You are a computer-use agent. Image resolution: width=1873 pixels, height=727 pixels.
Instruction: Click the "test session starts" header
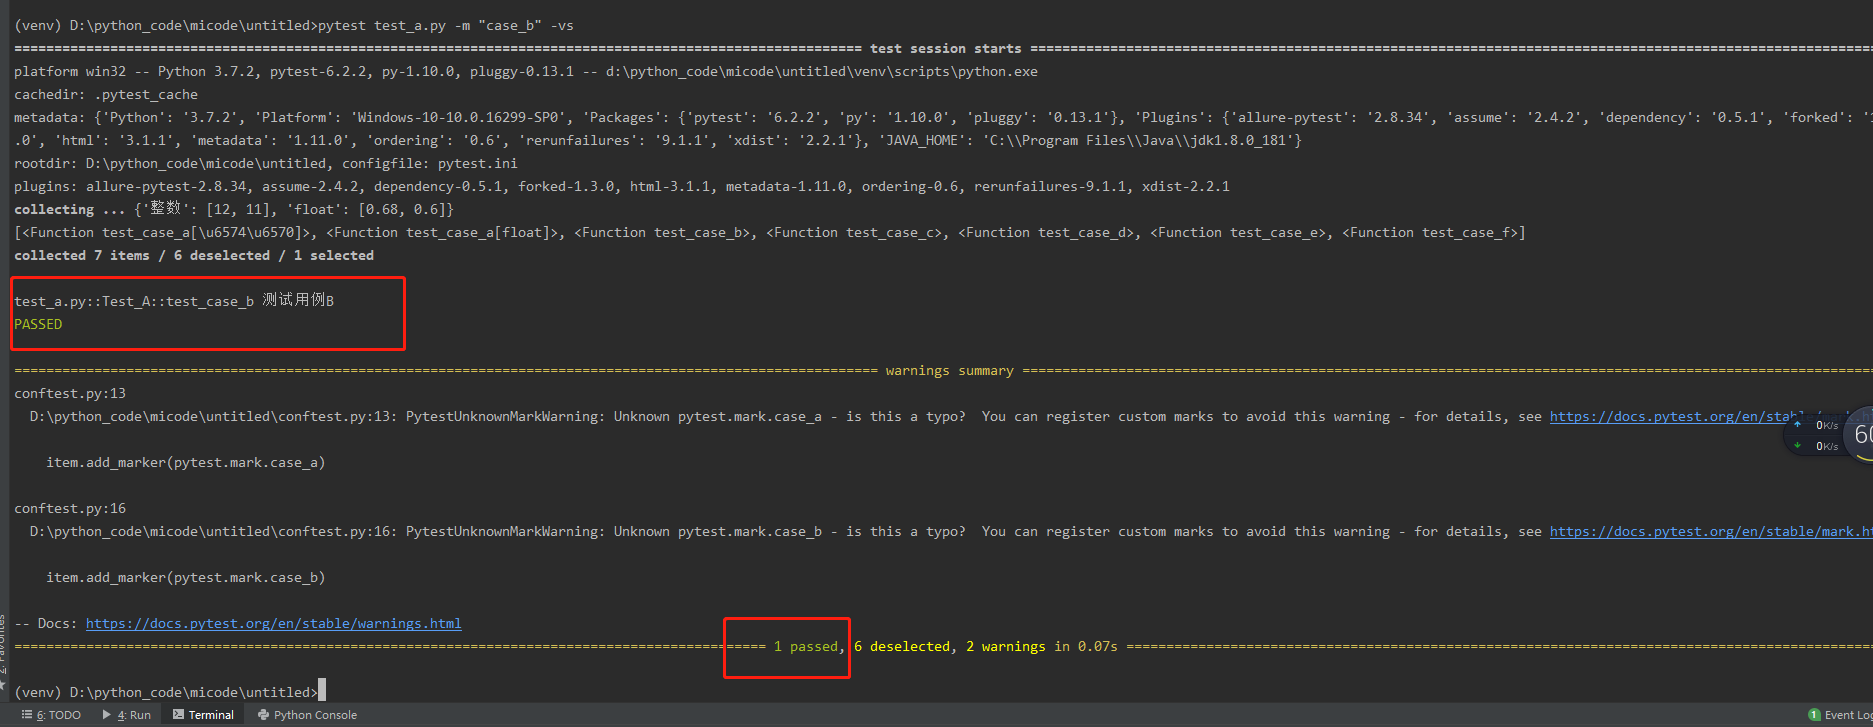point(945,48)
